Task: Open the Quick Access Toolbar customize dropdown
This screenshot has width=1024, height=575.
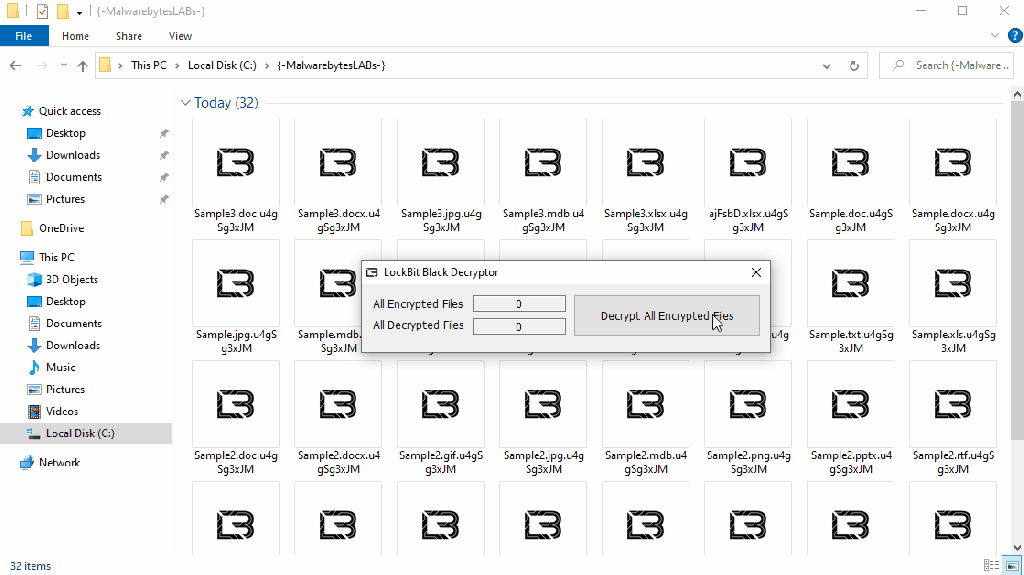Action: point(79,12)
